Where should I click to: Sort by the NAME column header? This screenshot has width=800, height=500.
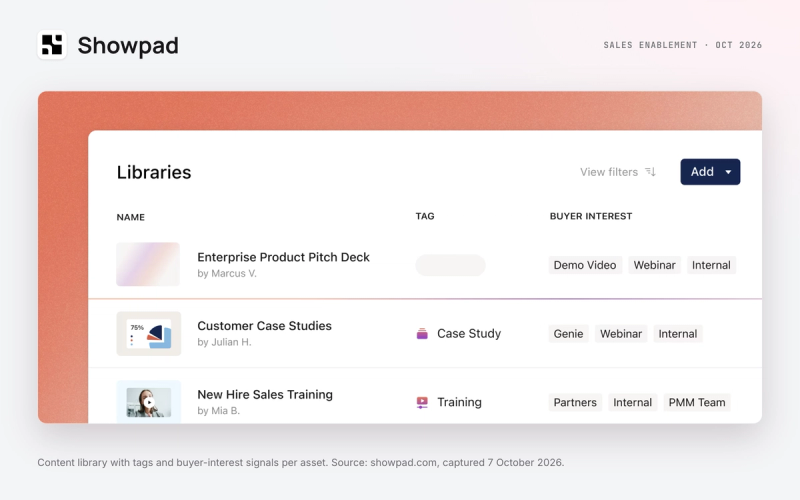point(131,217)
